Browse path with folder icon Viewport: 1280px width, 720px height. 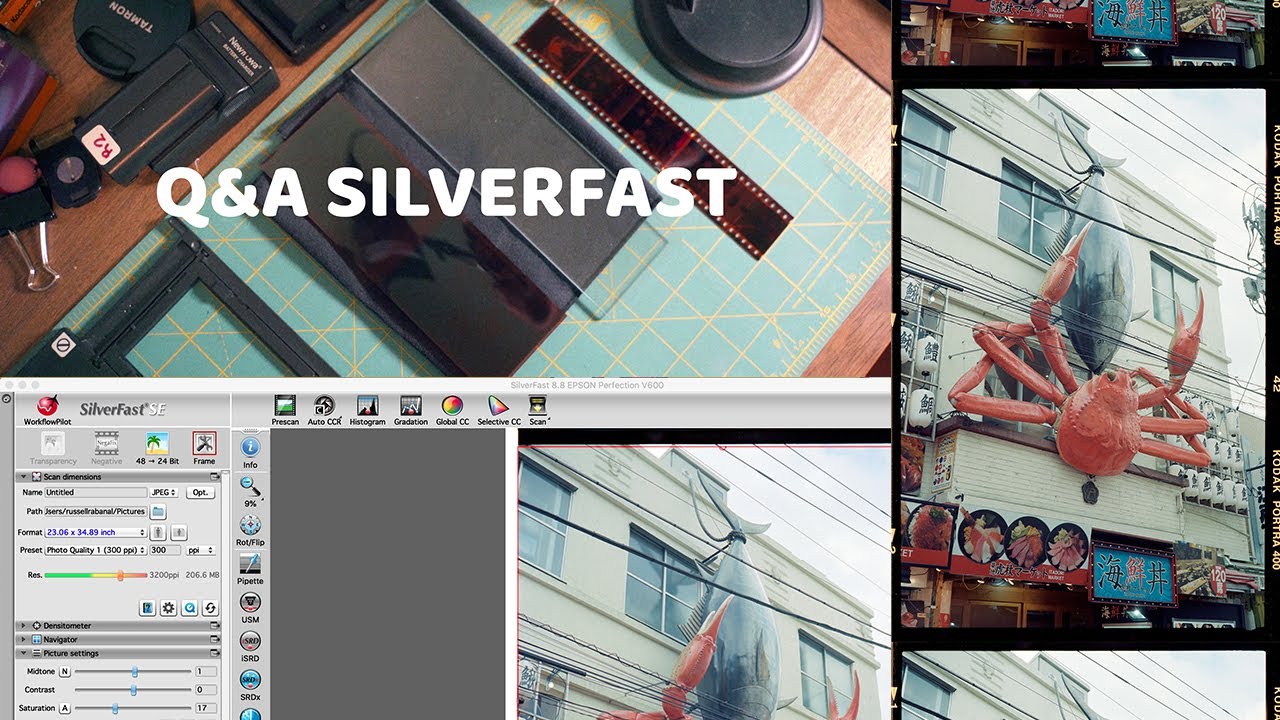[158, 511]
